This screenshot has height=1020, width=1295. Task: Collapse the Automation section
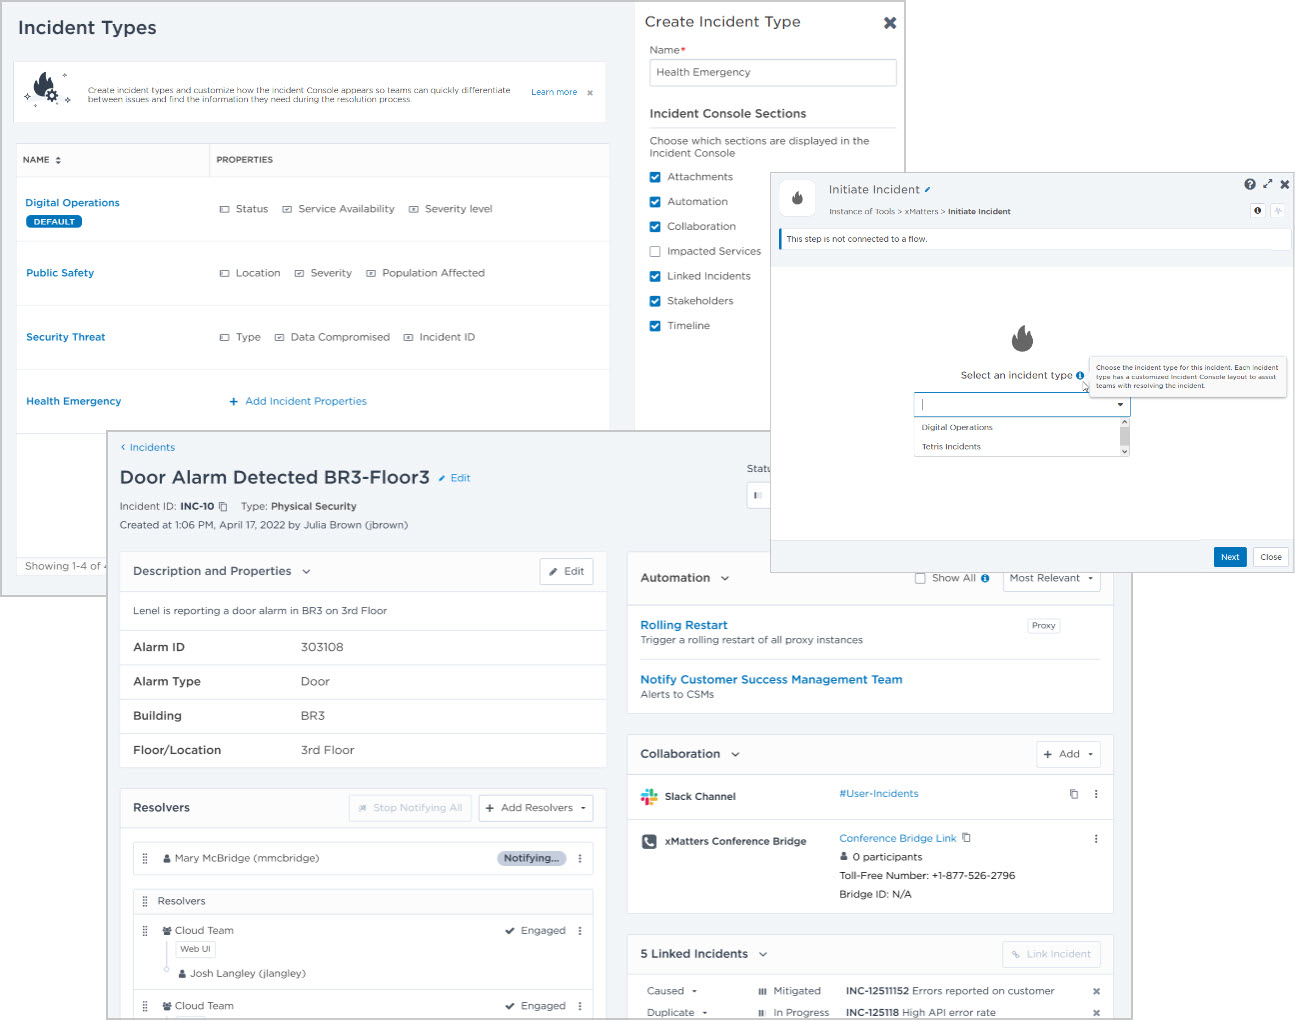725,578
